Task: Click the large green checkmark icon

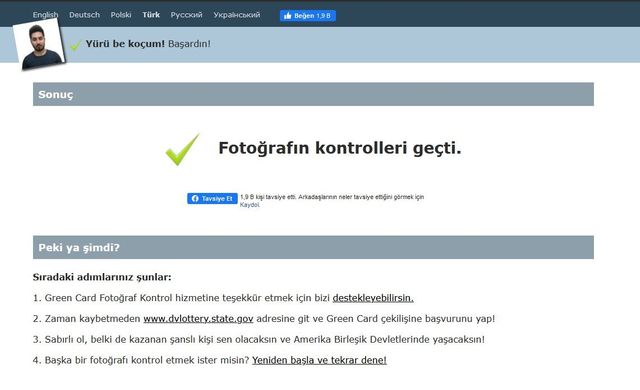Action: [182, 149]
